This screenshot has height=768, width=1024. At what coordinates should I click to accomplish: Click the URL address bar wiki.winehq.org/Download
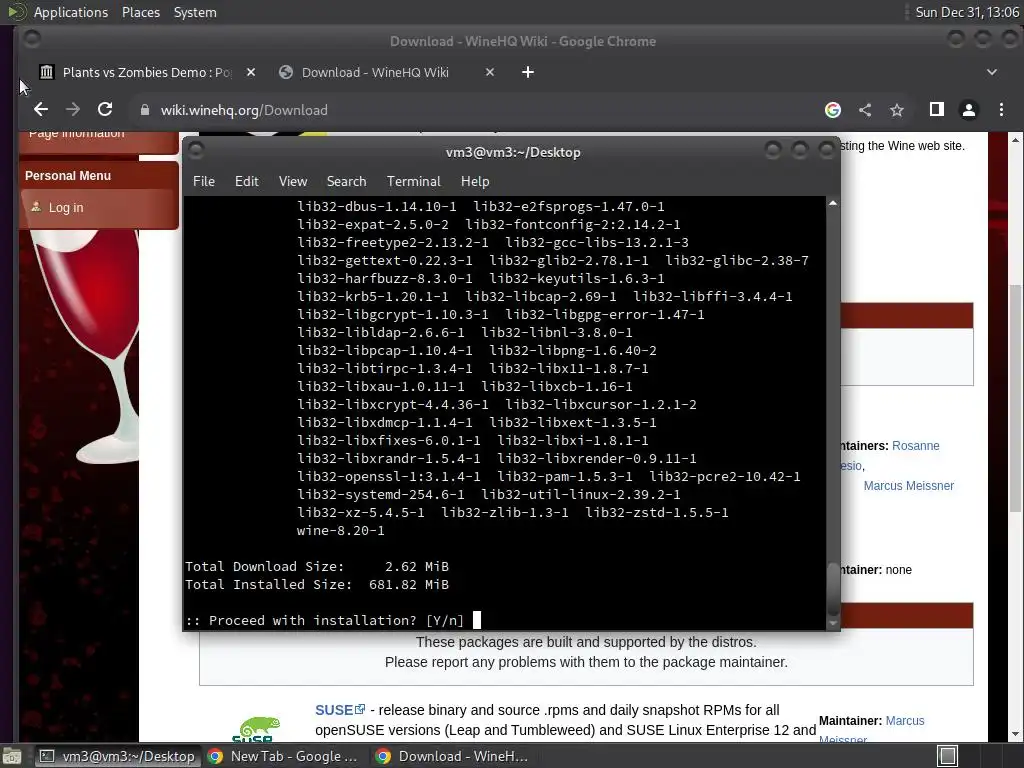[x=244, y=110]
